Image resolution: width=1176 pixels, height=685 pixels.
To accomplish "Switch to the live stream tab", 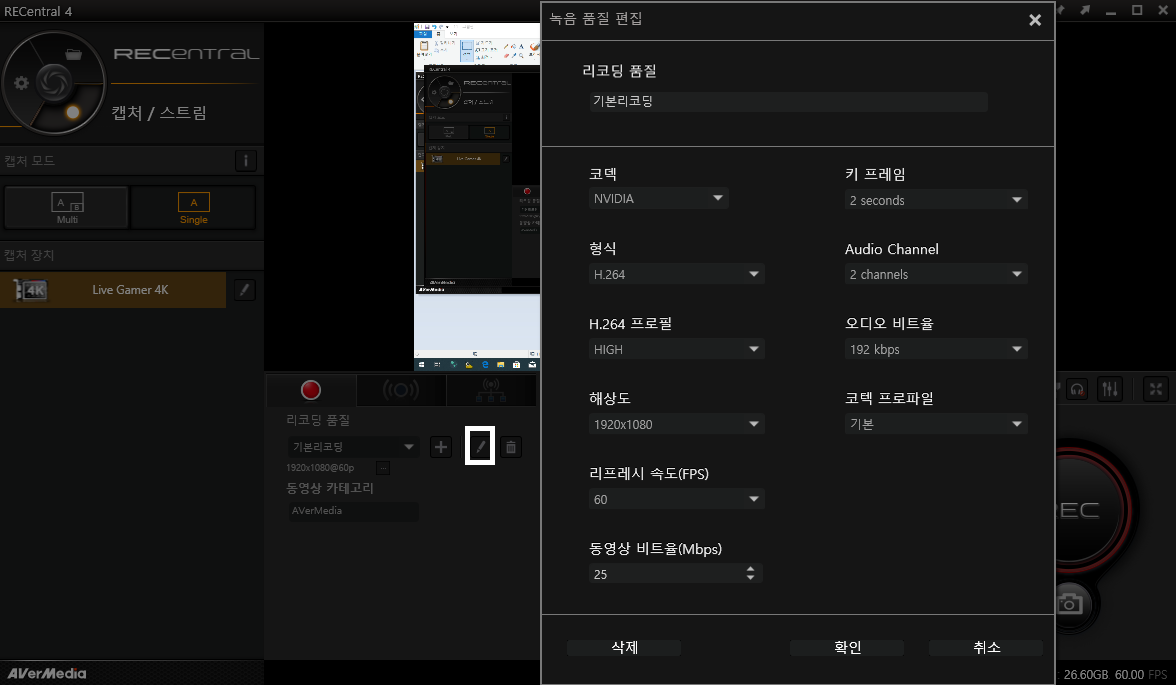I will click(401, 390).
